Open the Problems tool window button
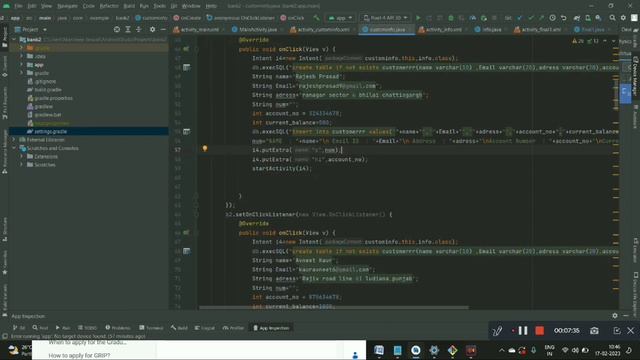Image resolution: width=640 pixels, height=360 pixels. (x=118, y=328)
